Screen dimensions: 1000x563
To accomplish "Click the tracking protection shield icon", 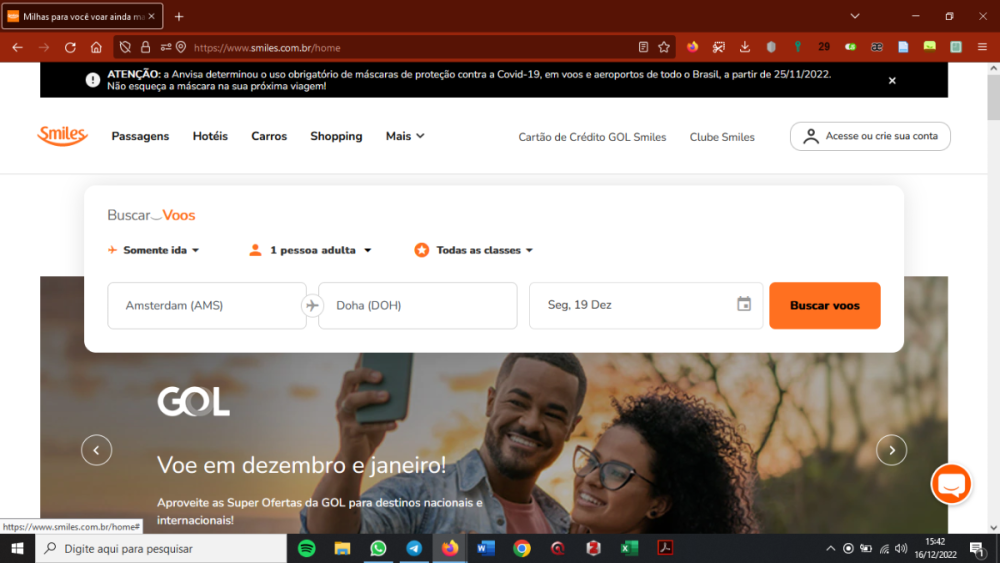I will [125, 47].
